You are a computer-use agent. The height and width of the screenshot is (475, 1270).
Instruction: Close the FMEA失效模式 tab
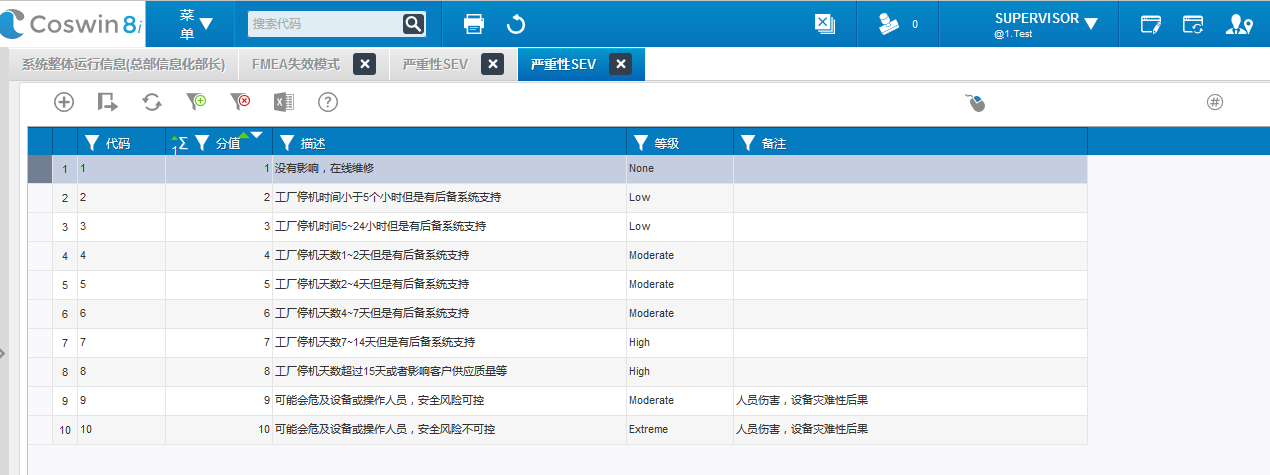365,64
